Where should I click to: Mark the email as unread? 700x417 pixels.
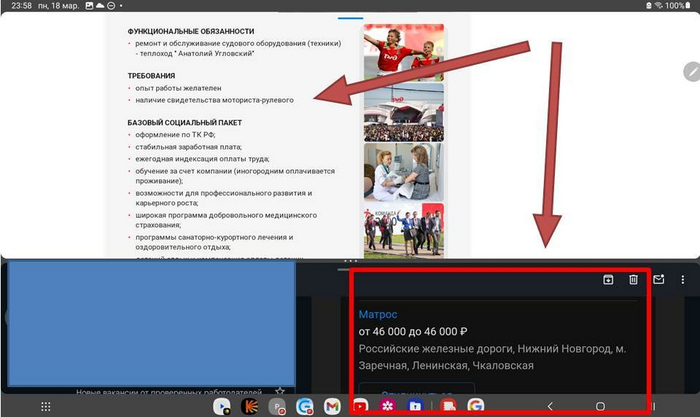658,279
